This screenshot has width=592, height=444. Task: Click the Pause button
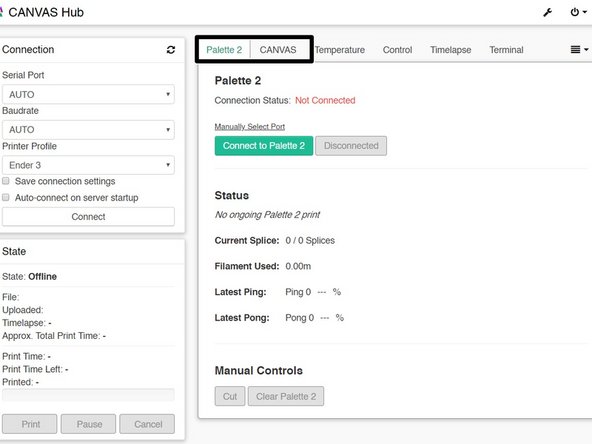pos(89,424)
